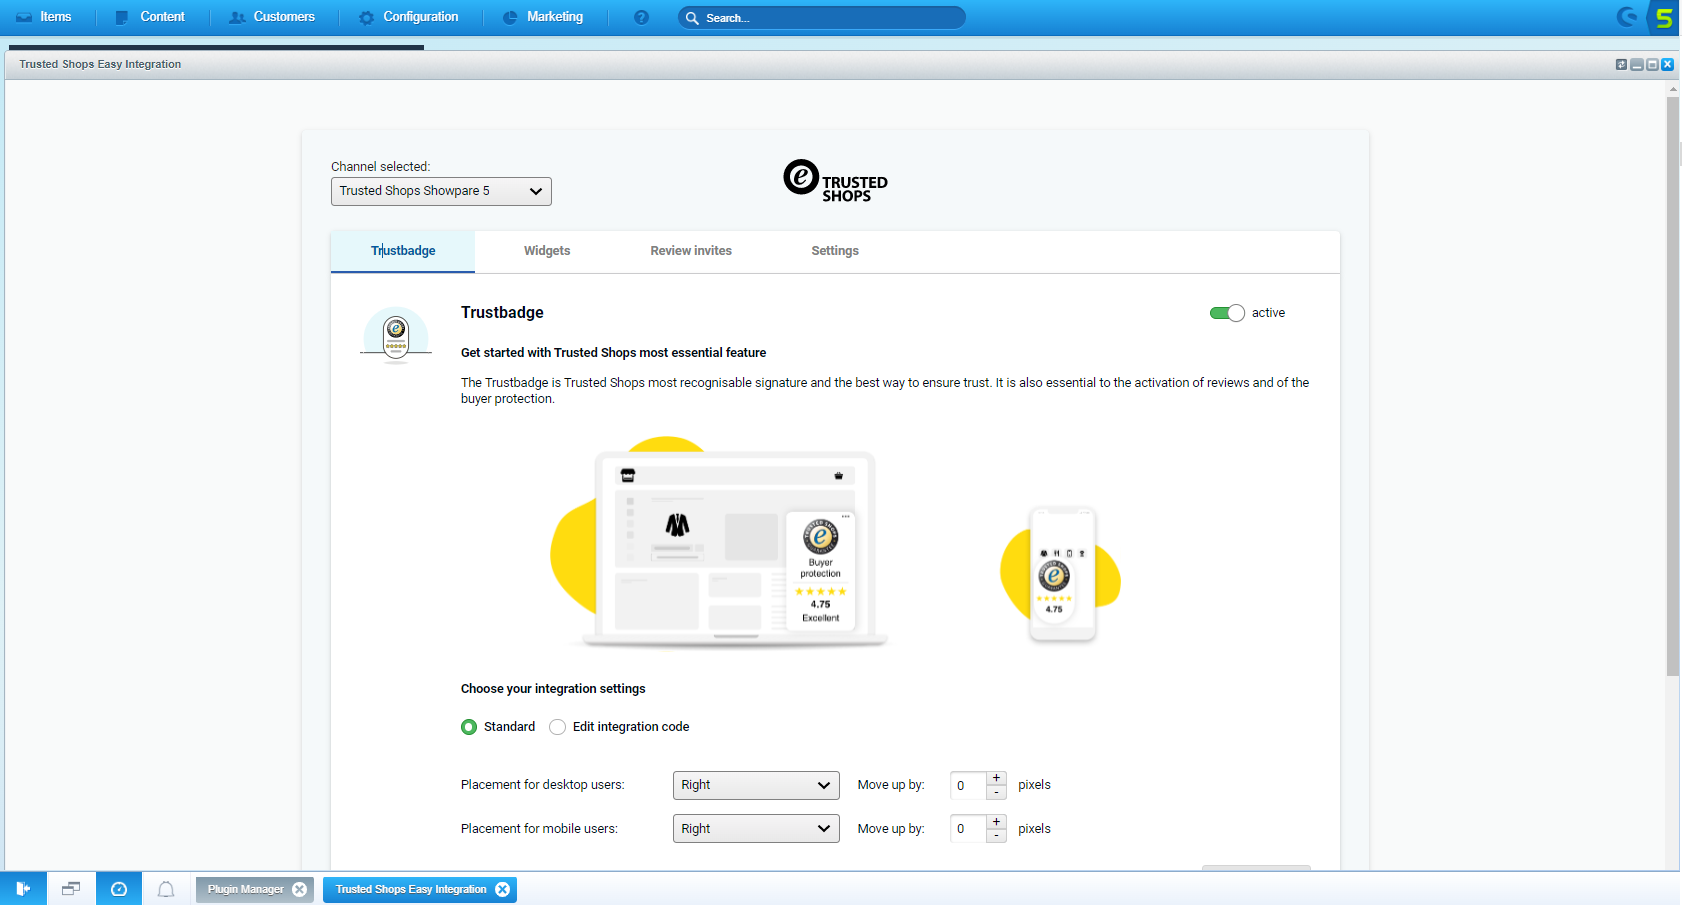The width and height of the screenshot is (1682, 905).
Task: Click the dashboard gauge icon in bottom bar
Action: pyautogui.click(x=119, y=889)
